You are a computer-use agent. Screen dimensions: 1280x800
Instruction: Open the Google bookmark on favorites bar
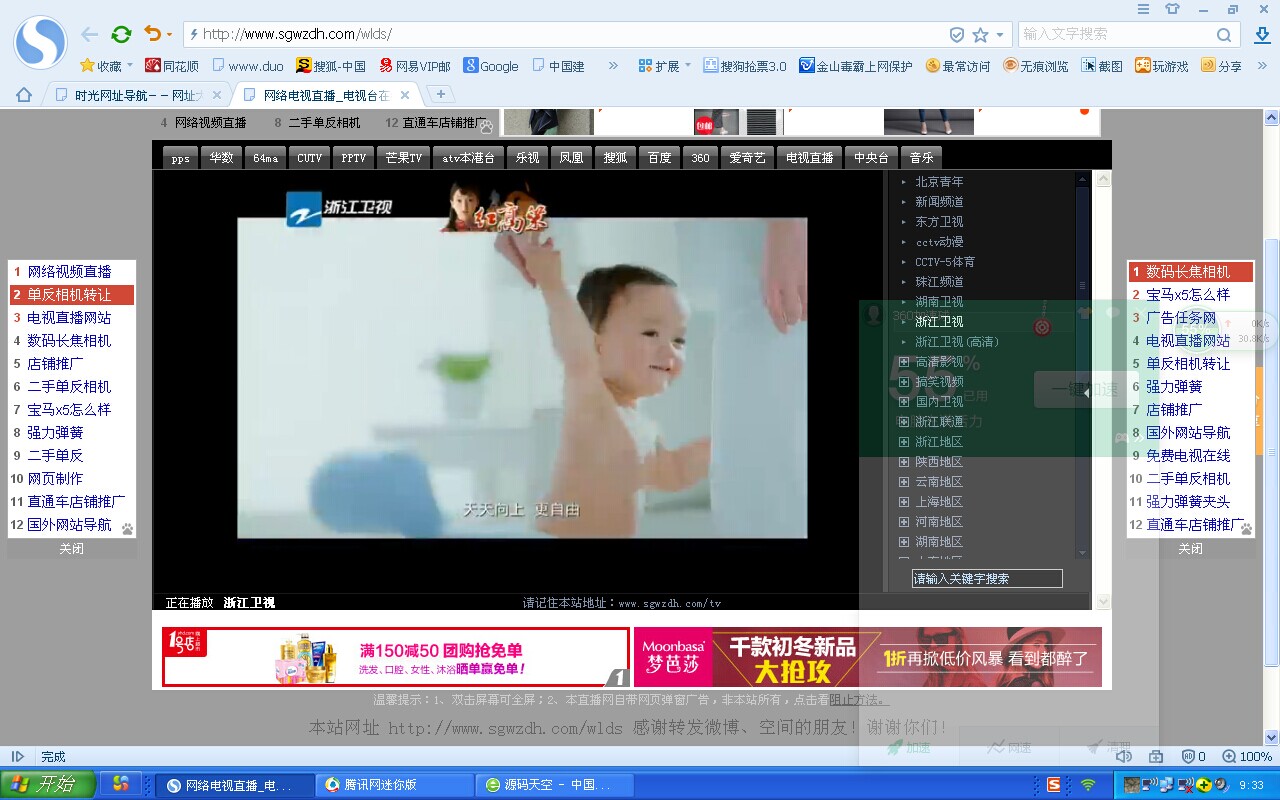pos(491,66)
